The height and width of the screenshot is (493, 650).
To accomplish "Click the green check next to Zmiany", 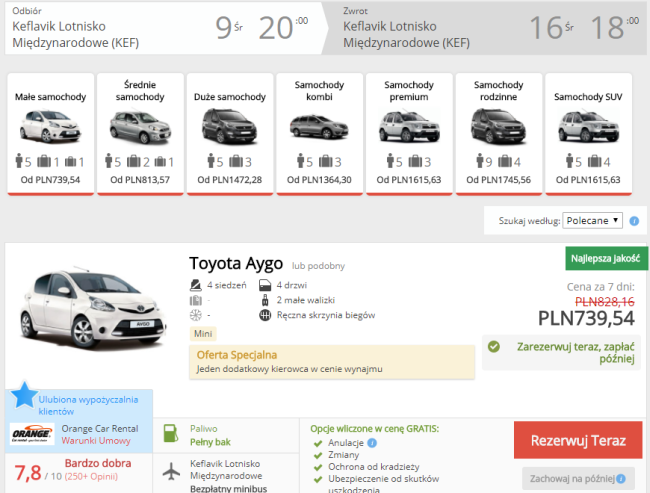I will pyautogui.click(x=318, y=456).
